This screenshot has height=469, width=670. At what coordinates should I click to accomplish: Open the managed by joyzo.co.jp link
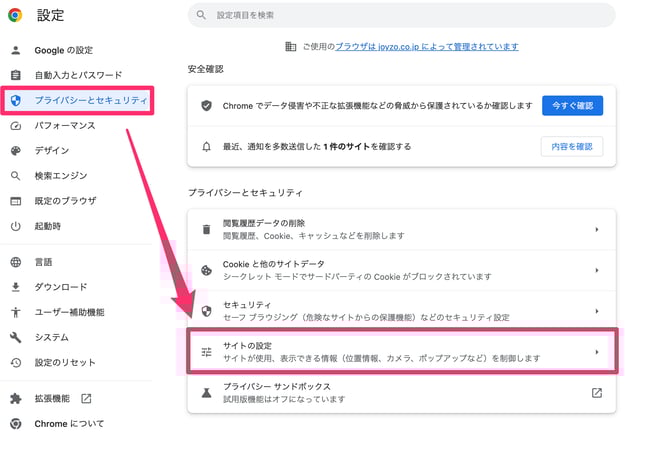426,47
